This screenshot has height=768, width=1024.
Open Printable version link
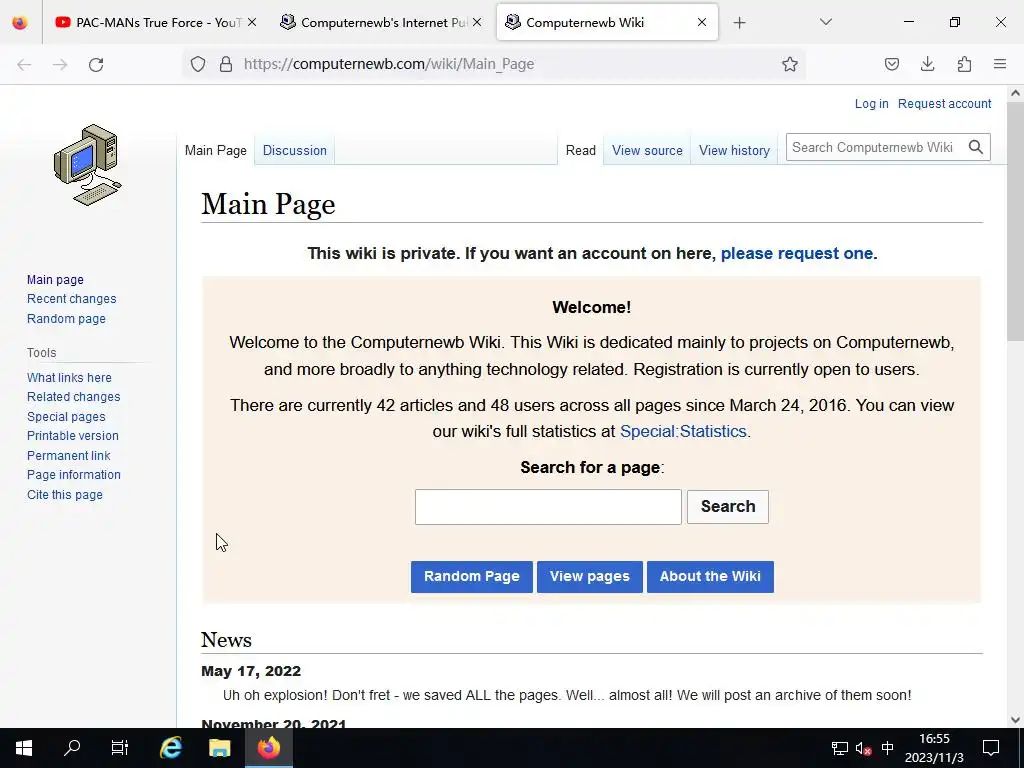[x=72, y=436]
